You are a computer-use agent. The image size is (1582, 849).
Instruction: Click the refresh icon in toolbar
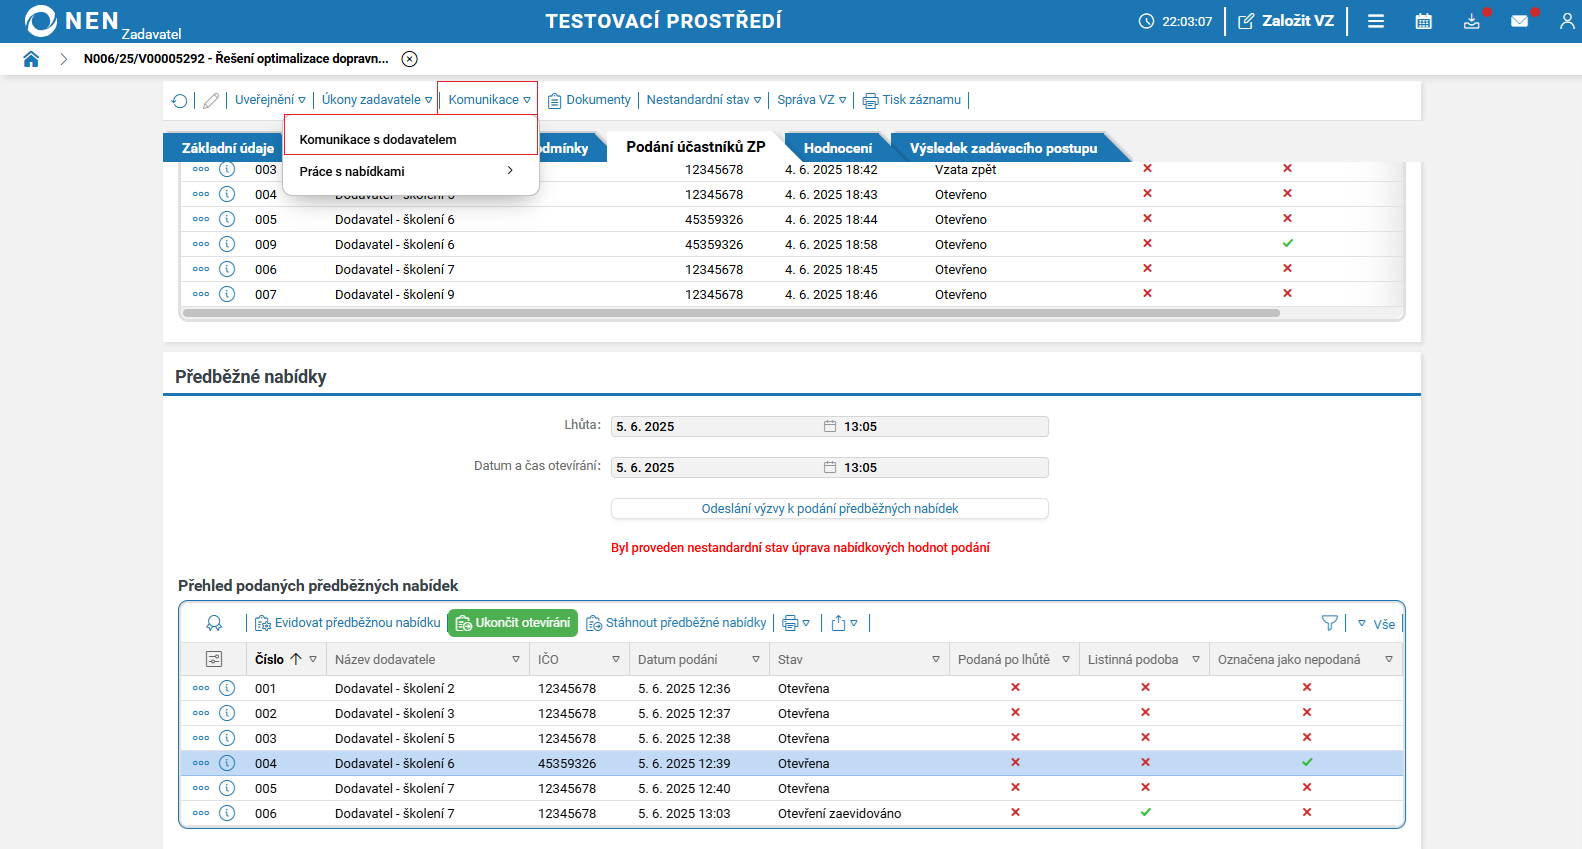(x=179, y=100)
